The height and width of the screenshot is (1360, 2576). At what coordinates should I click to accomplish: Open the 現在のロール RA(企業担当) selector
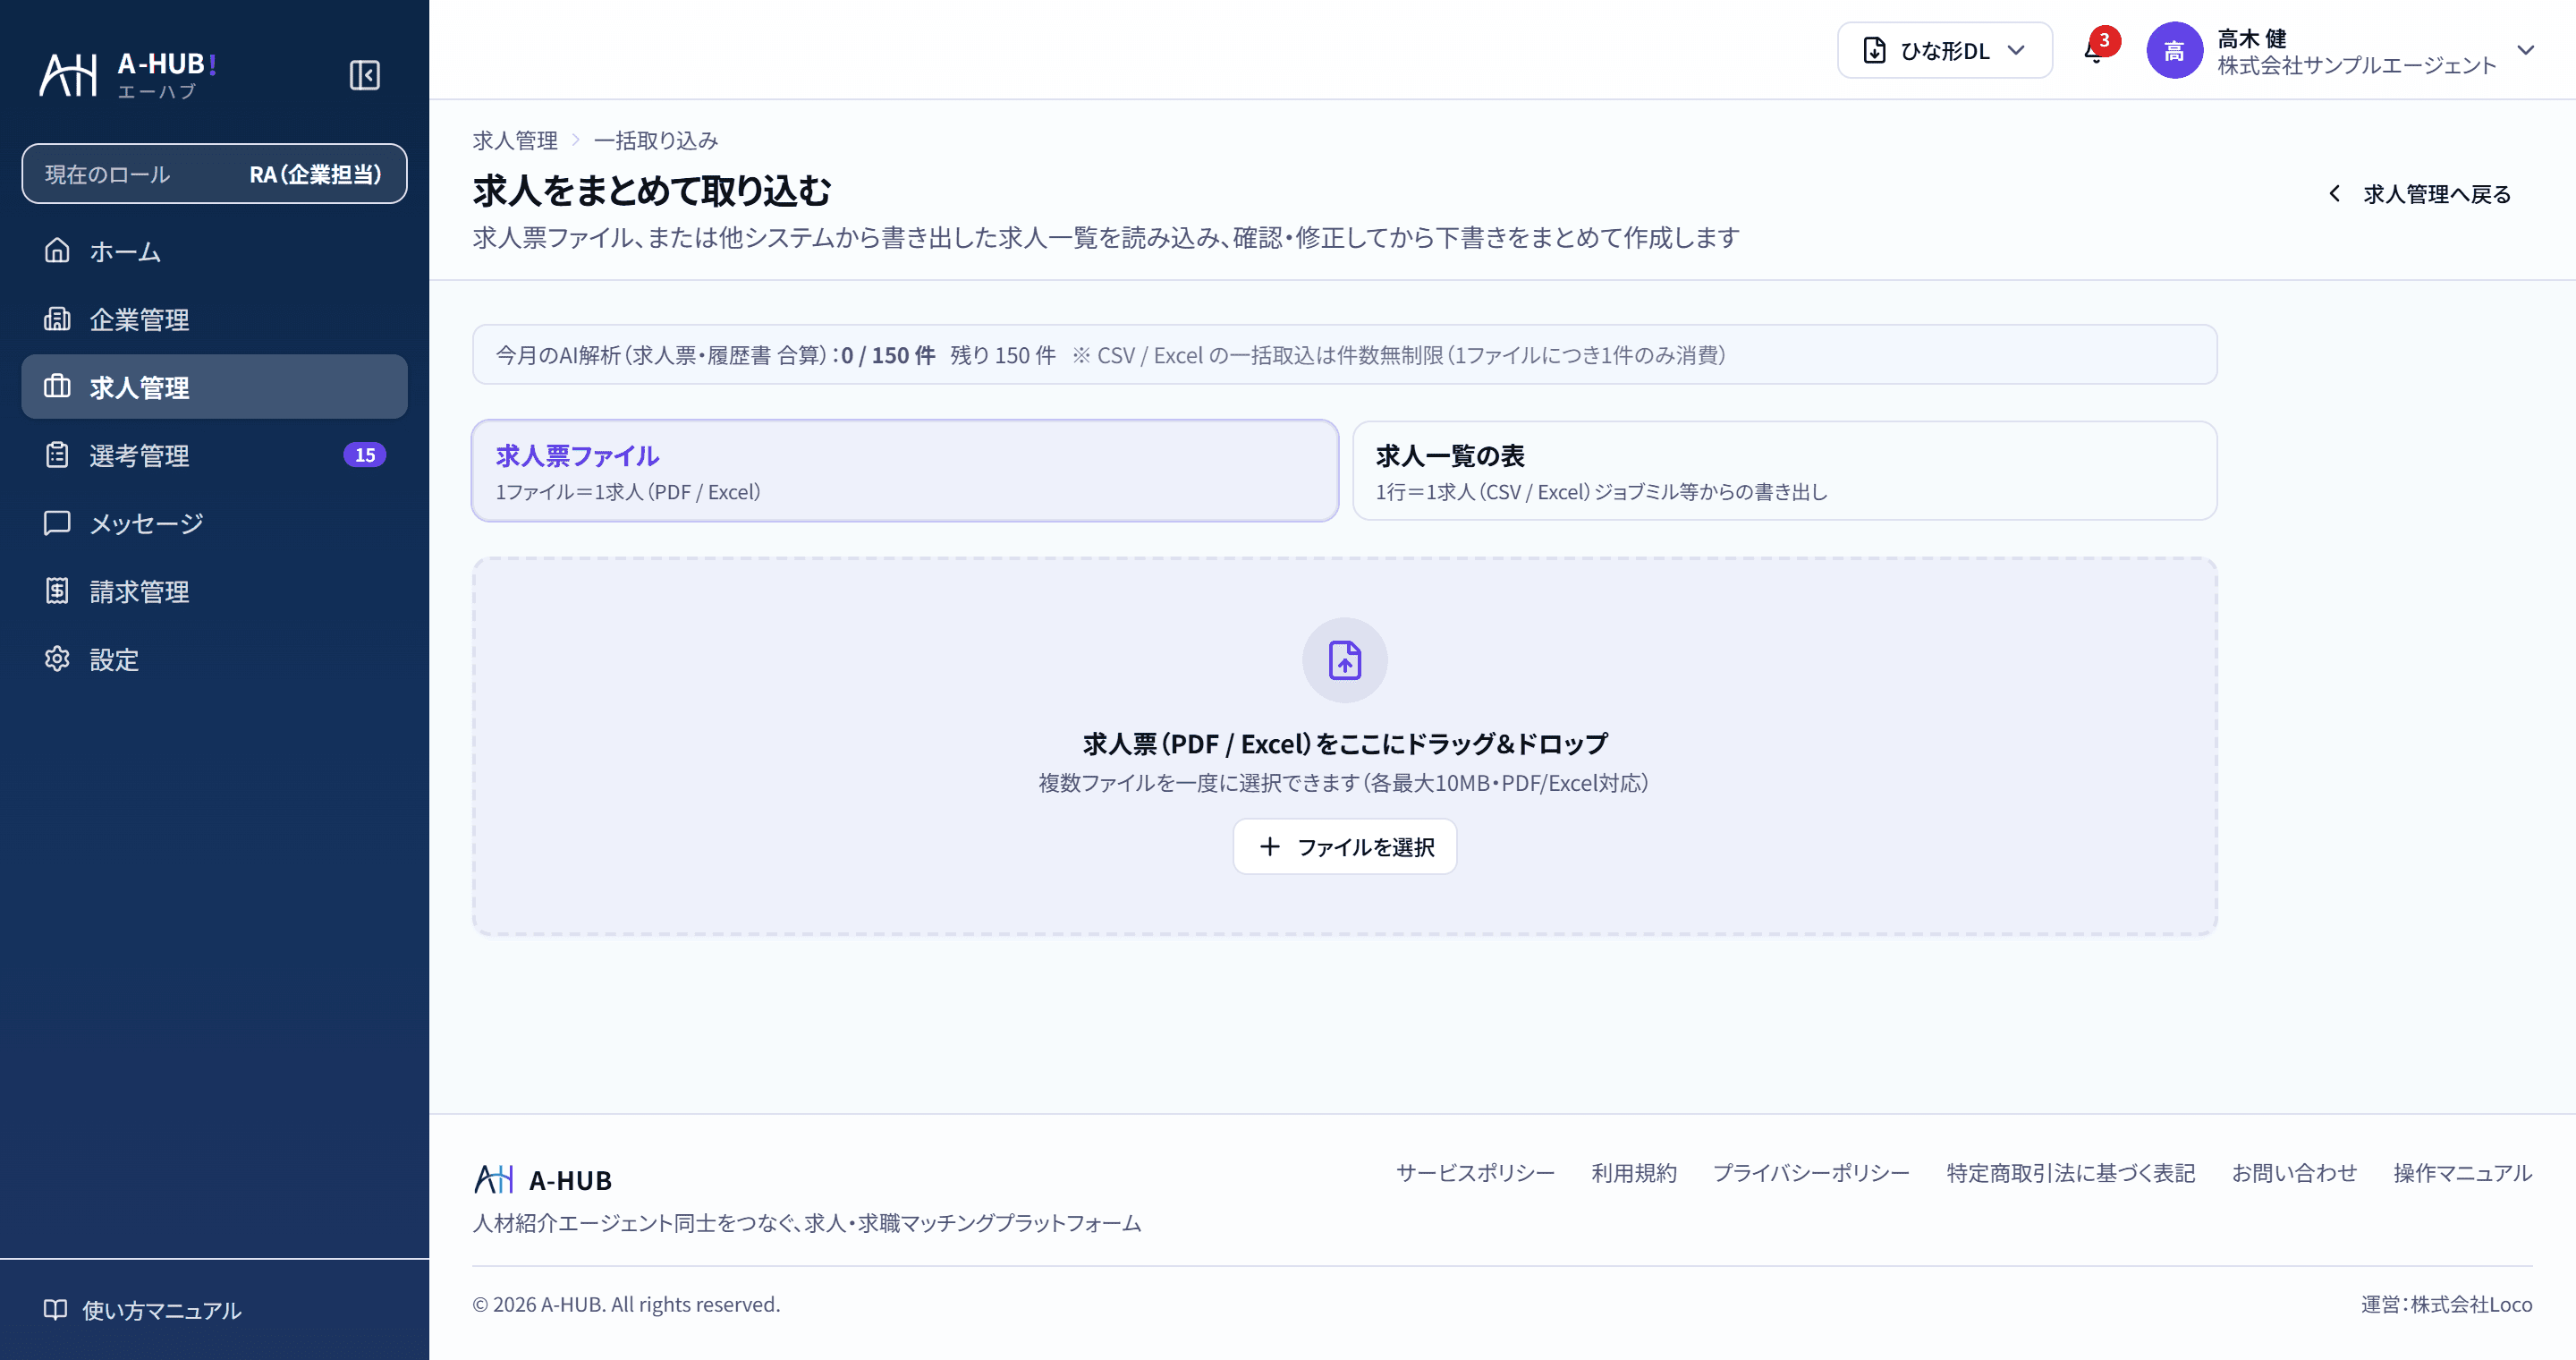pos(214,174)
